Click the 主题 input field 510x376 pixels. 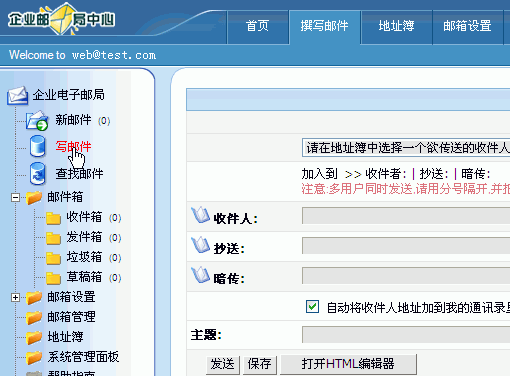pyautogui.click(x=406, y=335)
